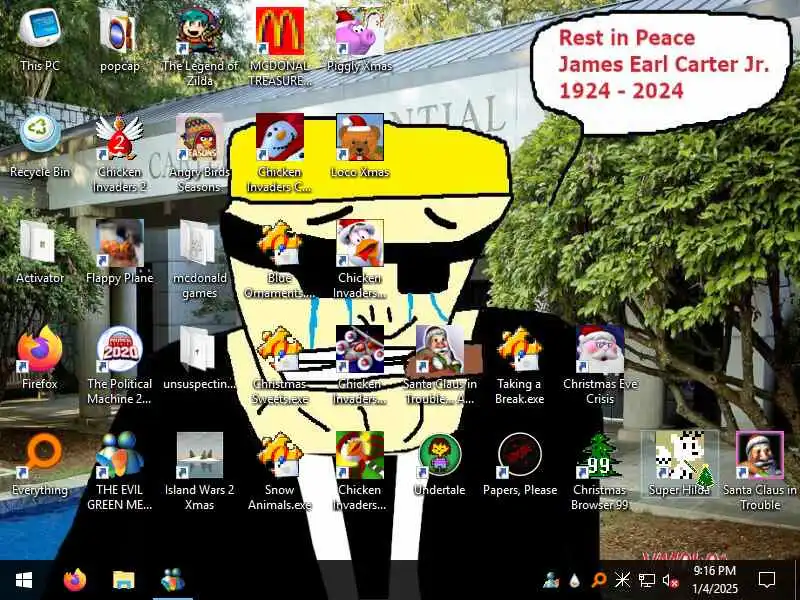Launch Taking a Break.exe

[519, 365]
